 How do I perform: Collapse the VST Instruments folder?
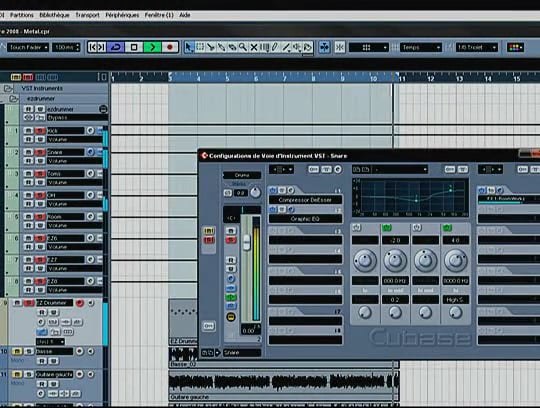(8, 88)
